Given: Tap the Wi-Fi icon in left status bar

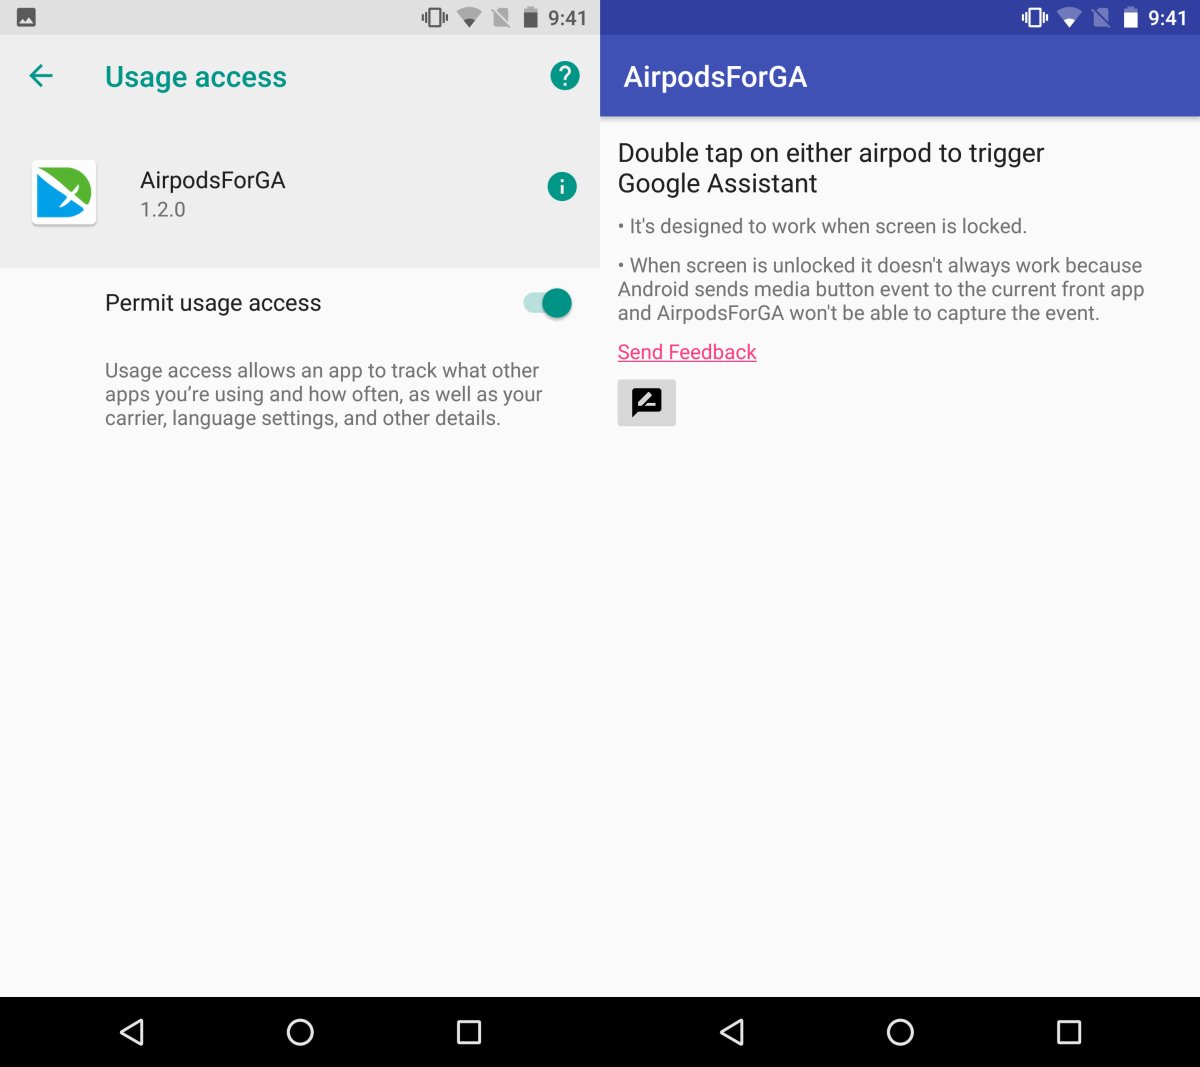Looking at the screenshot, I should pos(468,17).
